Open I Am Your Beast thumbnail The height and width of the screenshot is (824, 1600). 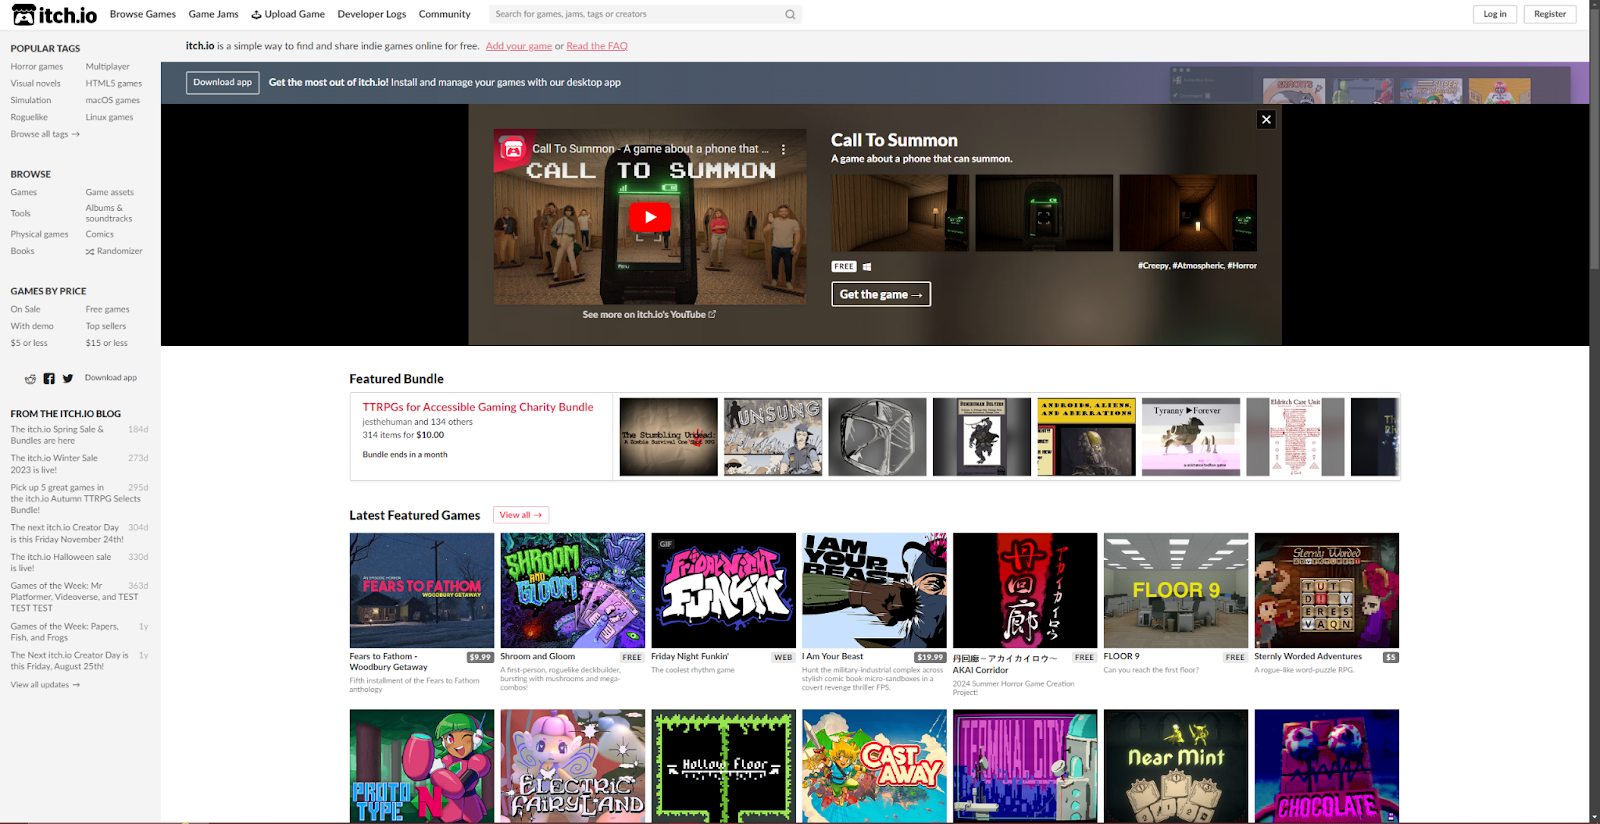[874, 590]
